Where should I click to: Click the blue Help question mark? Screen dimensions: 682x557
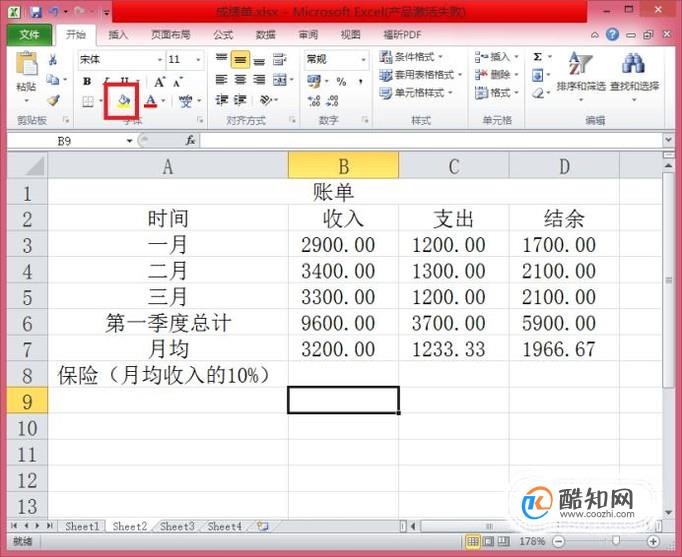pyautogui.click(x=612, y=34)
